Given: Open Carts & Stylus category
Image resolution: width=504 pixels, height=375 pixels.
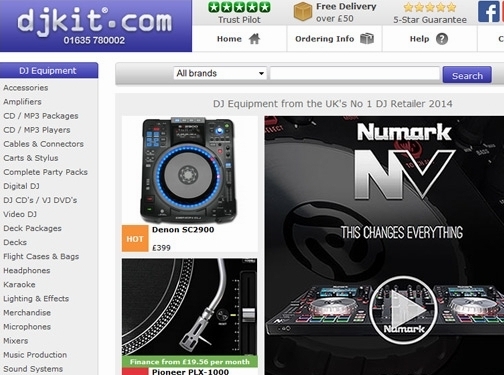Looking at the screenshot, I should 31,158.
